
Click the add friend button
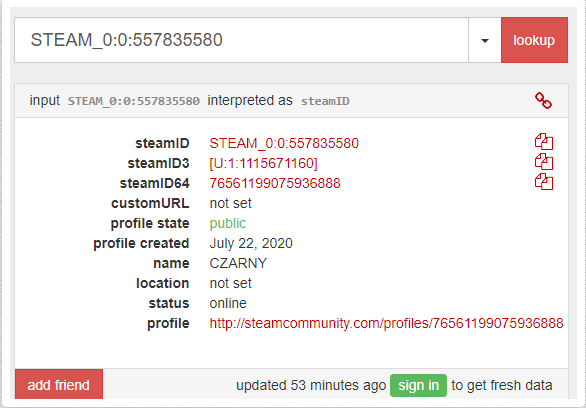coord(59,384)
